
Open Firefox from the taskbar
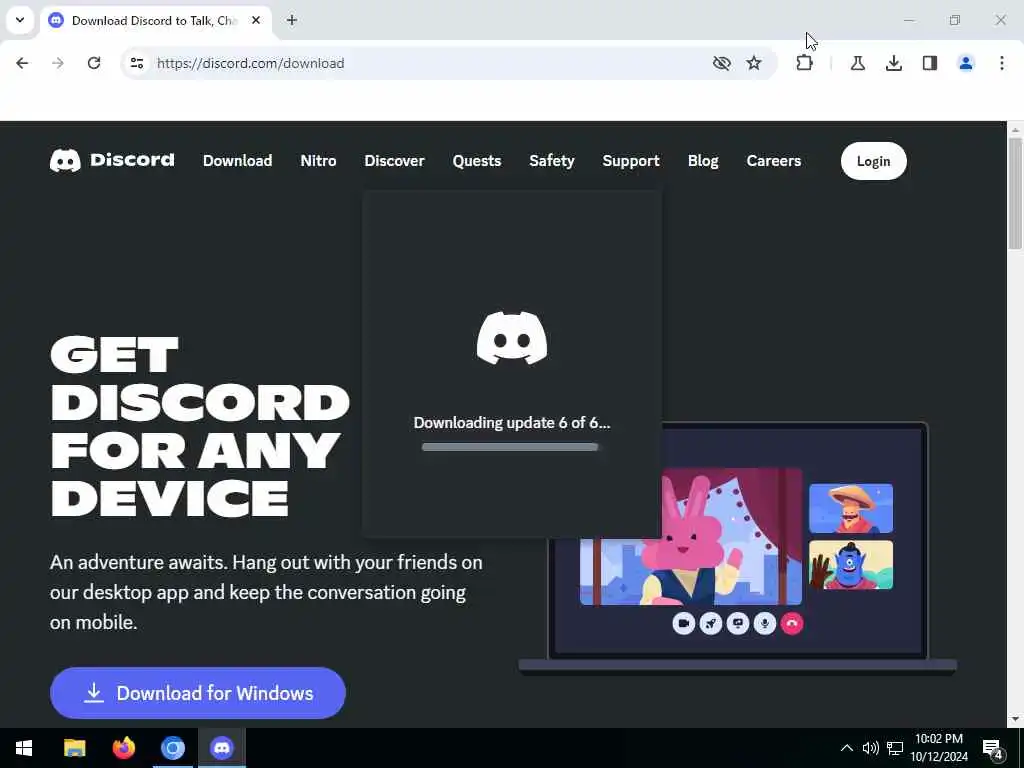pos(123,748)
